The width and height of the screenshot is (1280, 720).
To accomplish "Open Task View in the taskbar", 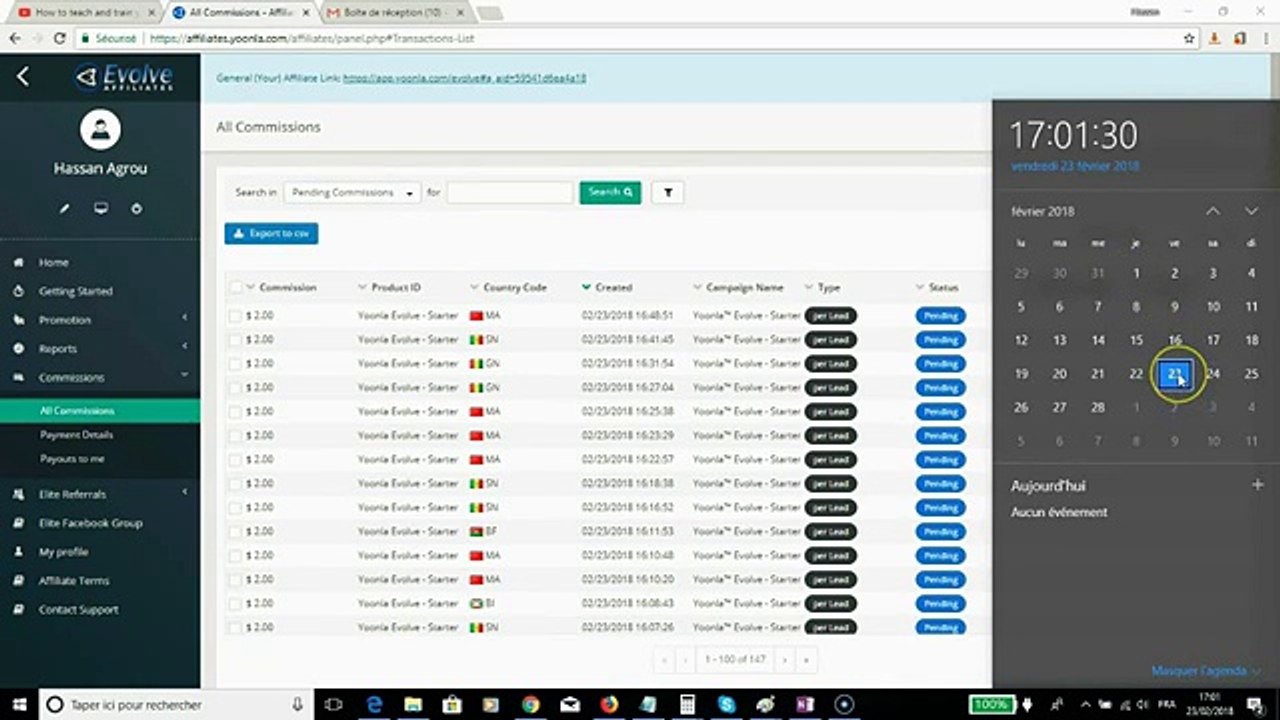I will 334,704.
